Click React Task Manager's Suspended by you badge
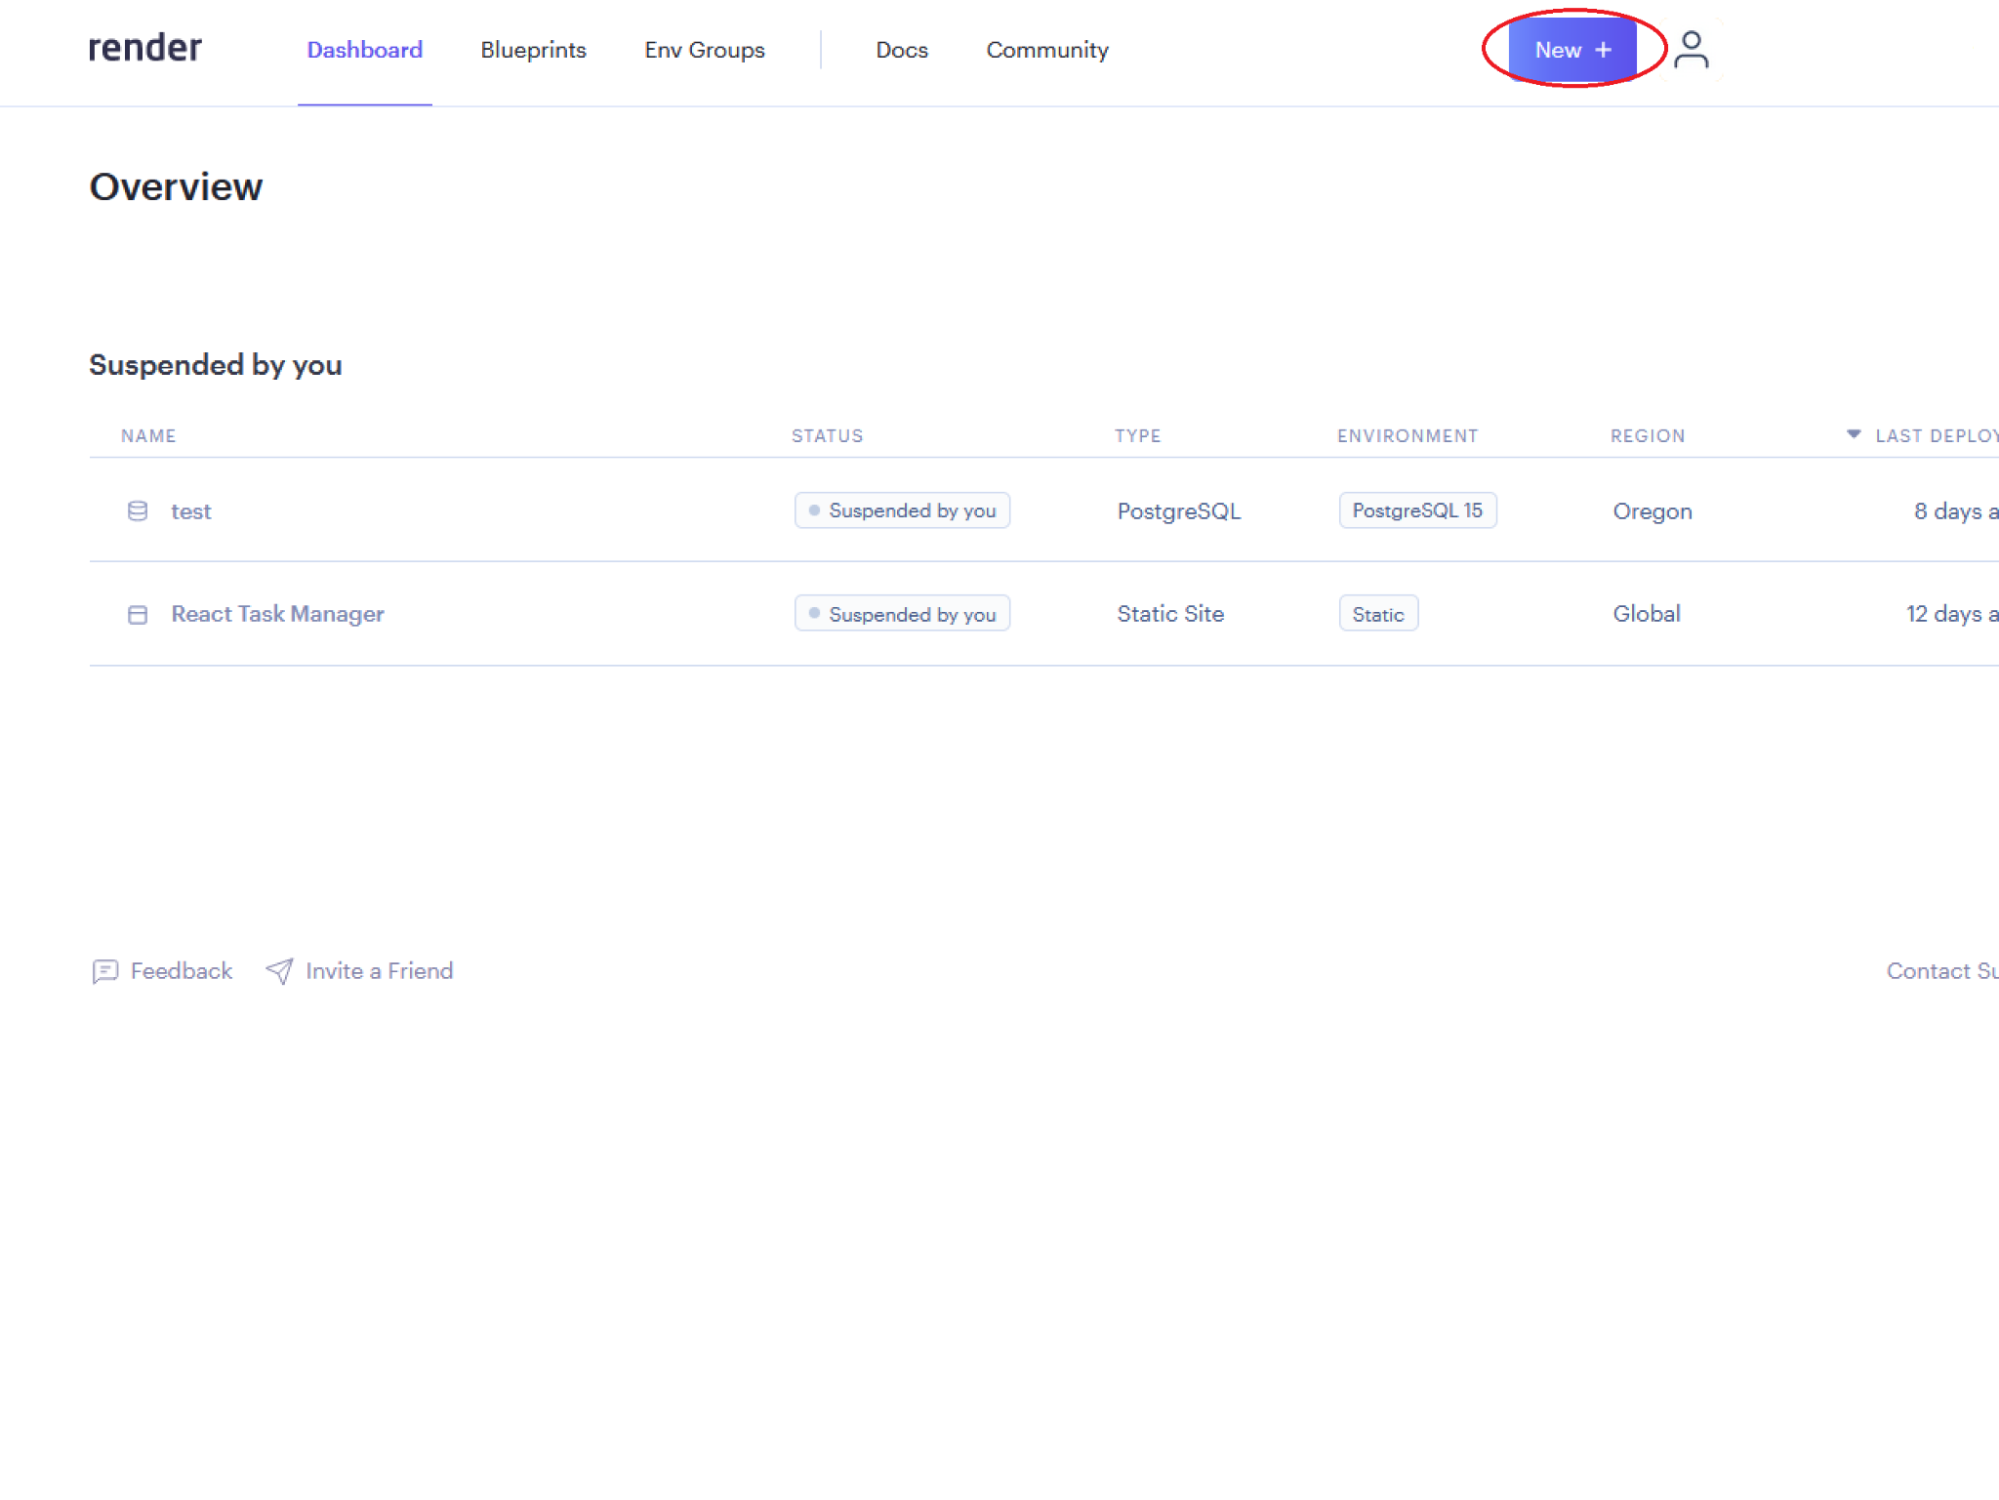Viewport: 1999px width, 1500px height. tap(902, 613)
